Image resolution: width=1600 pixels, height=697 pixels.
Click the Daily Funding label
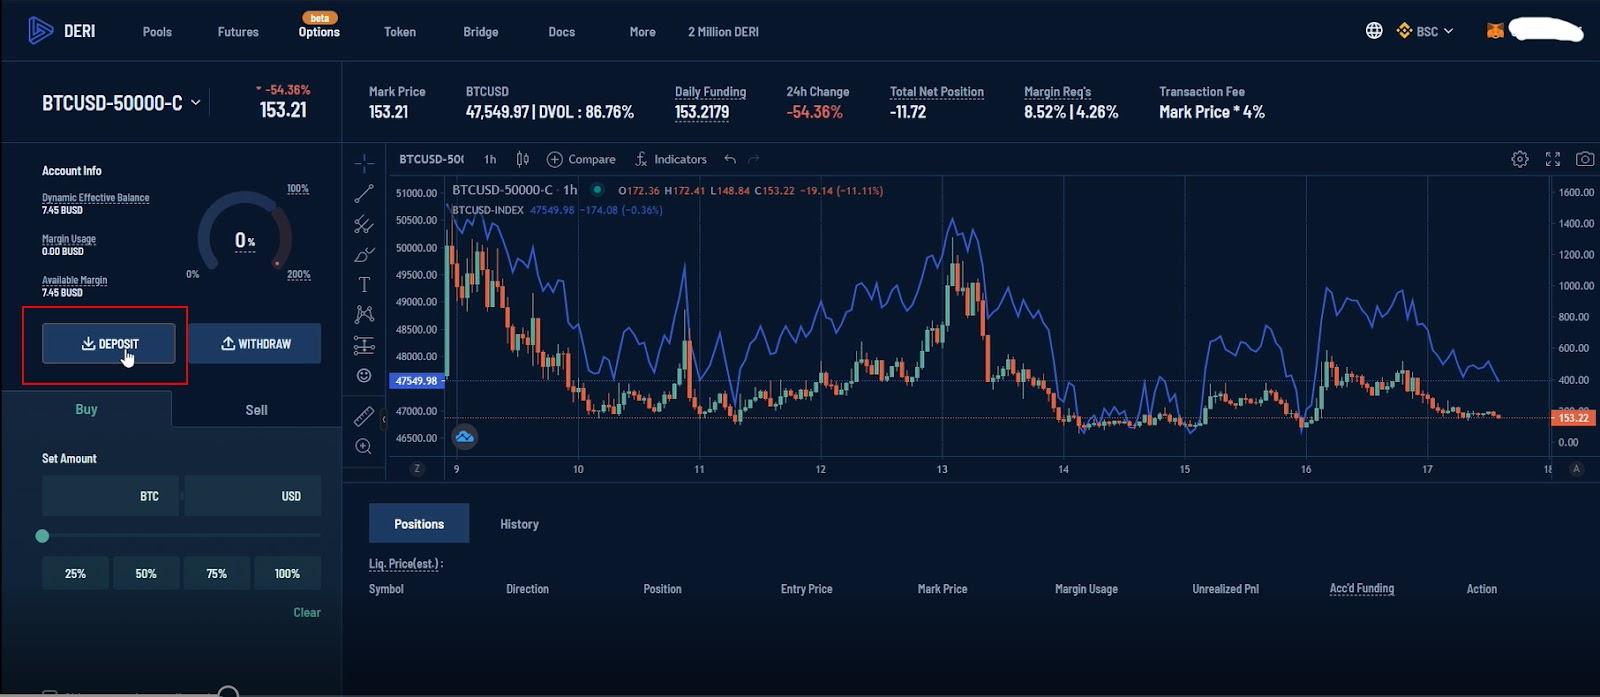click(710, 91)
